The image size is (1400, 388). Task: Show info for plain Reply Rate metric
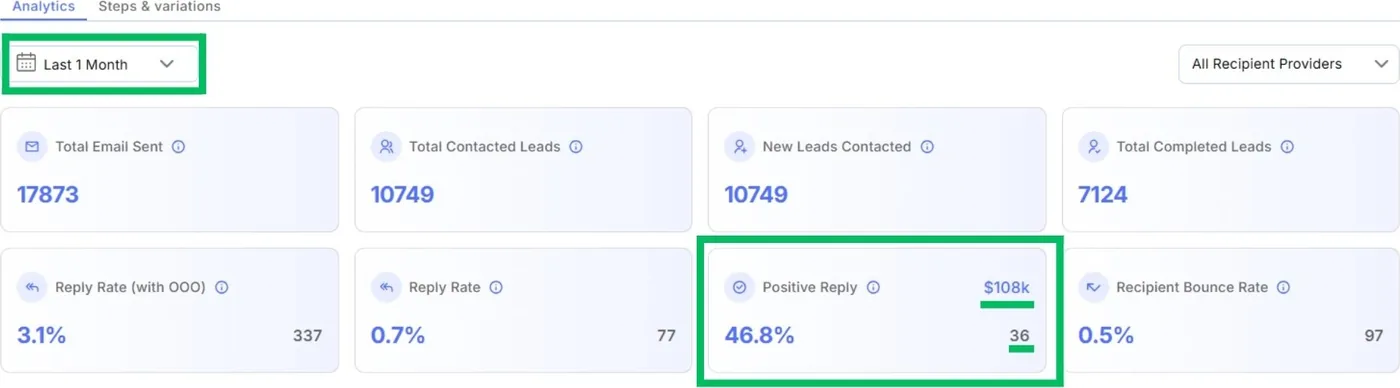pyautogui.click(x=496, y=287)
